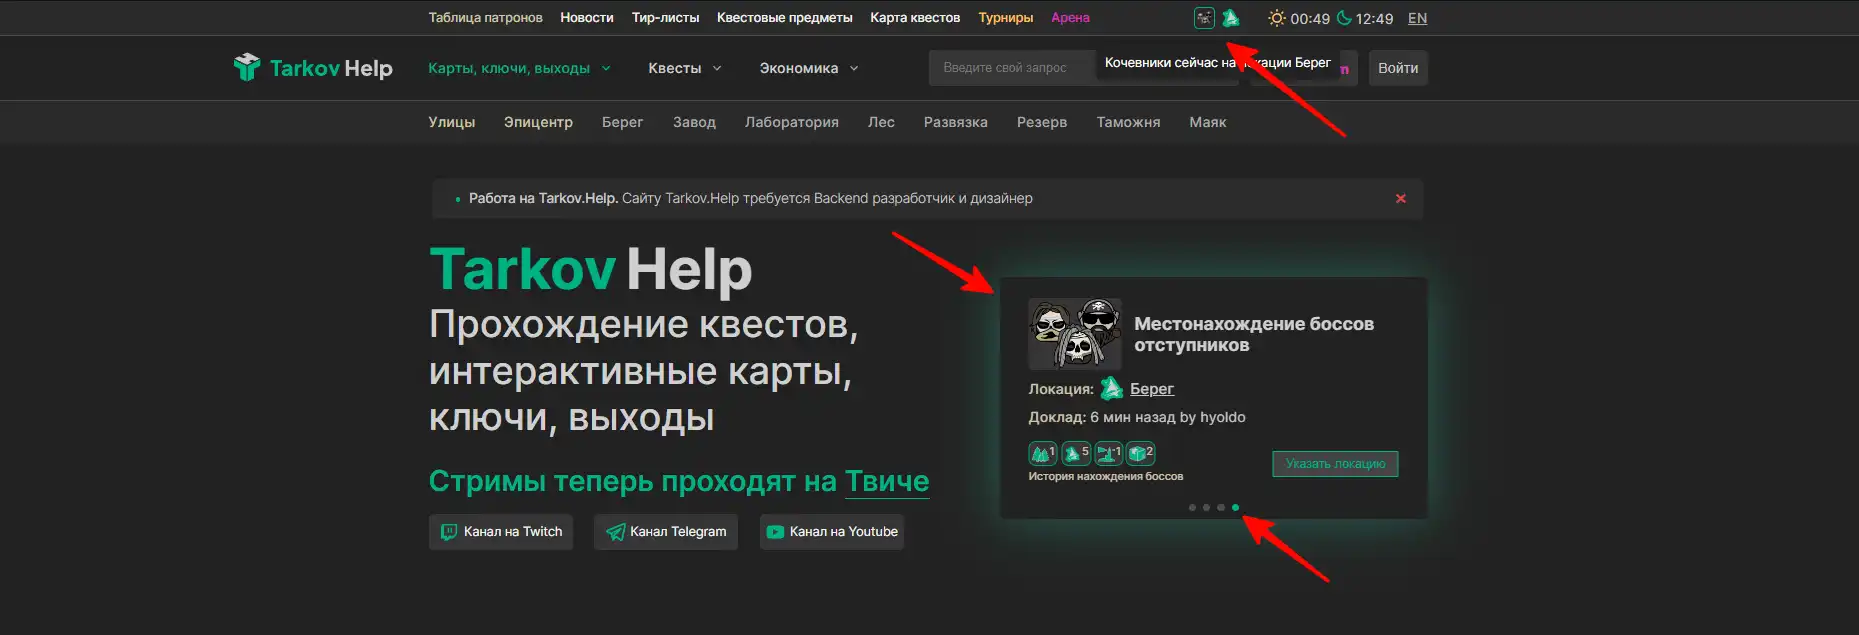1859x635 pixels.
Task: Click the sun daytime clock icon
Action: 1276,18
